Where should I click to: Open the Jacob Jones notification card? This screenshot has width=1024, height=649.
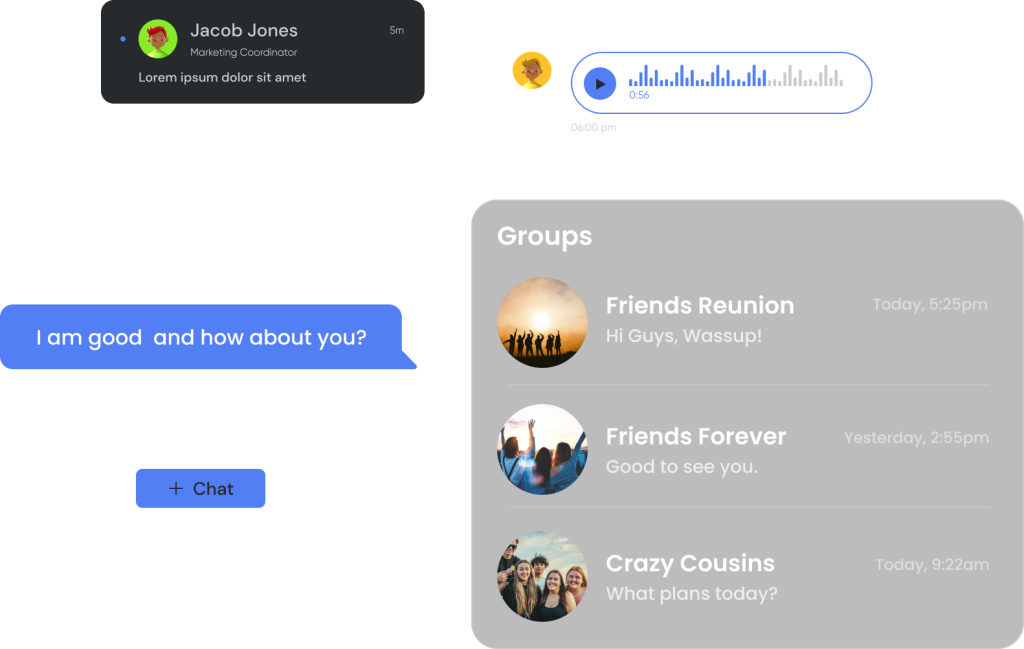(x=263, y=52)
